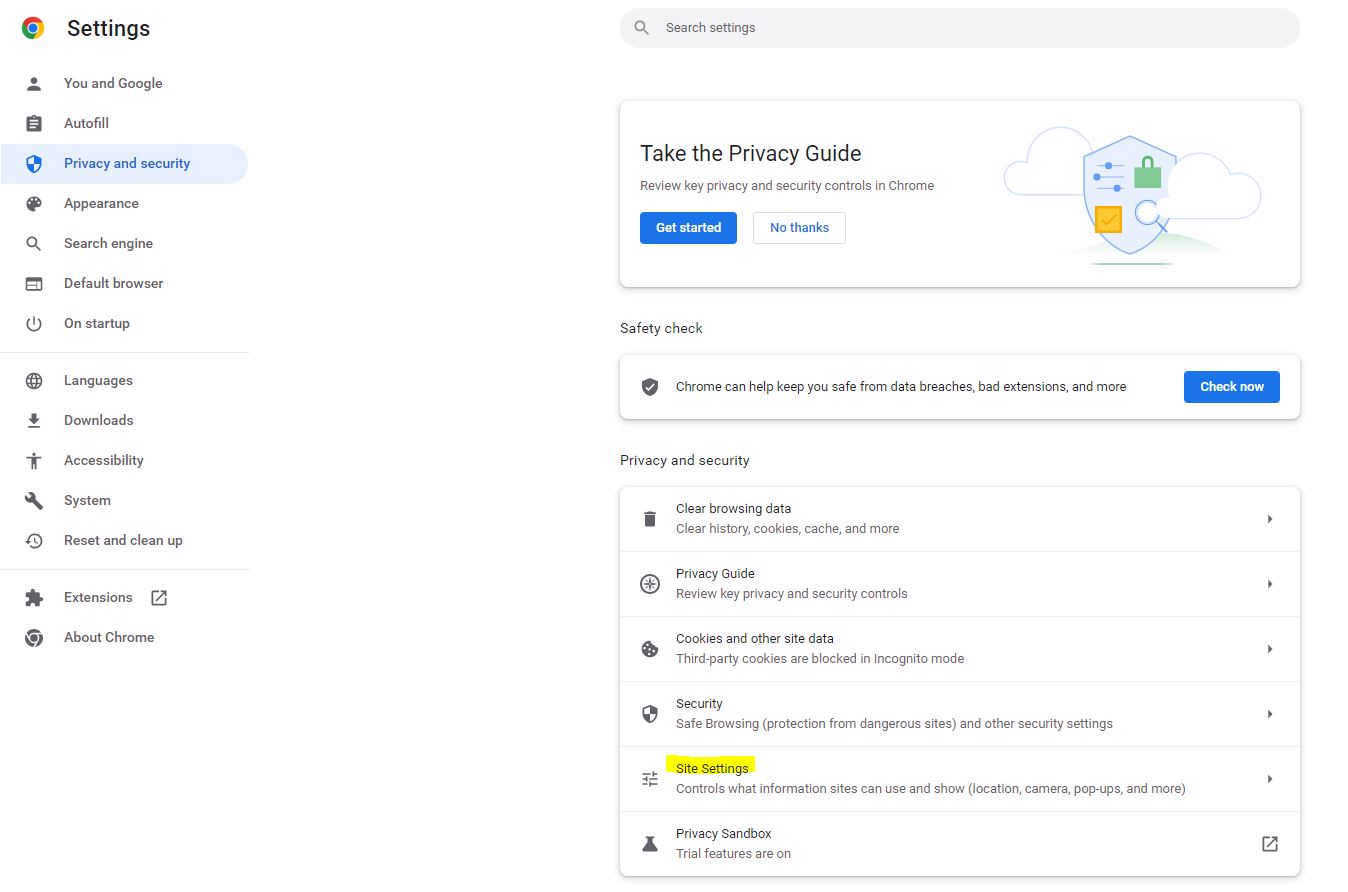1348x892 pixels.
Task: Click the On startup power icon
Action: 34,323
